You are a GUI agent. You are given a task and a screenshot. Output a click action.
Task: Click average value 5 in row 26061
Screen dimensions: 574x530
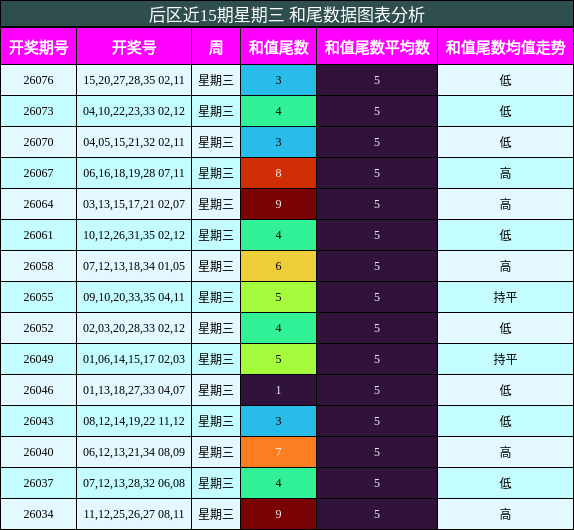(377, 235)
